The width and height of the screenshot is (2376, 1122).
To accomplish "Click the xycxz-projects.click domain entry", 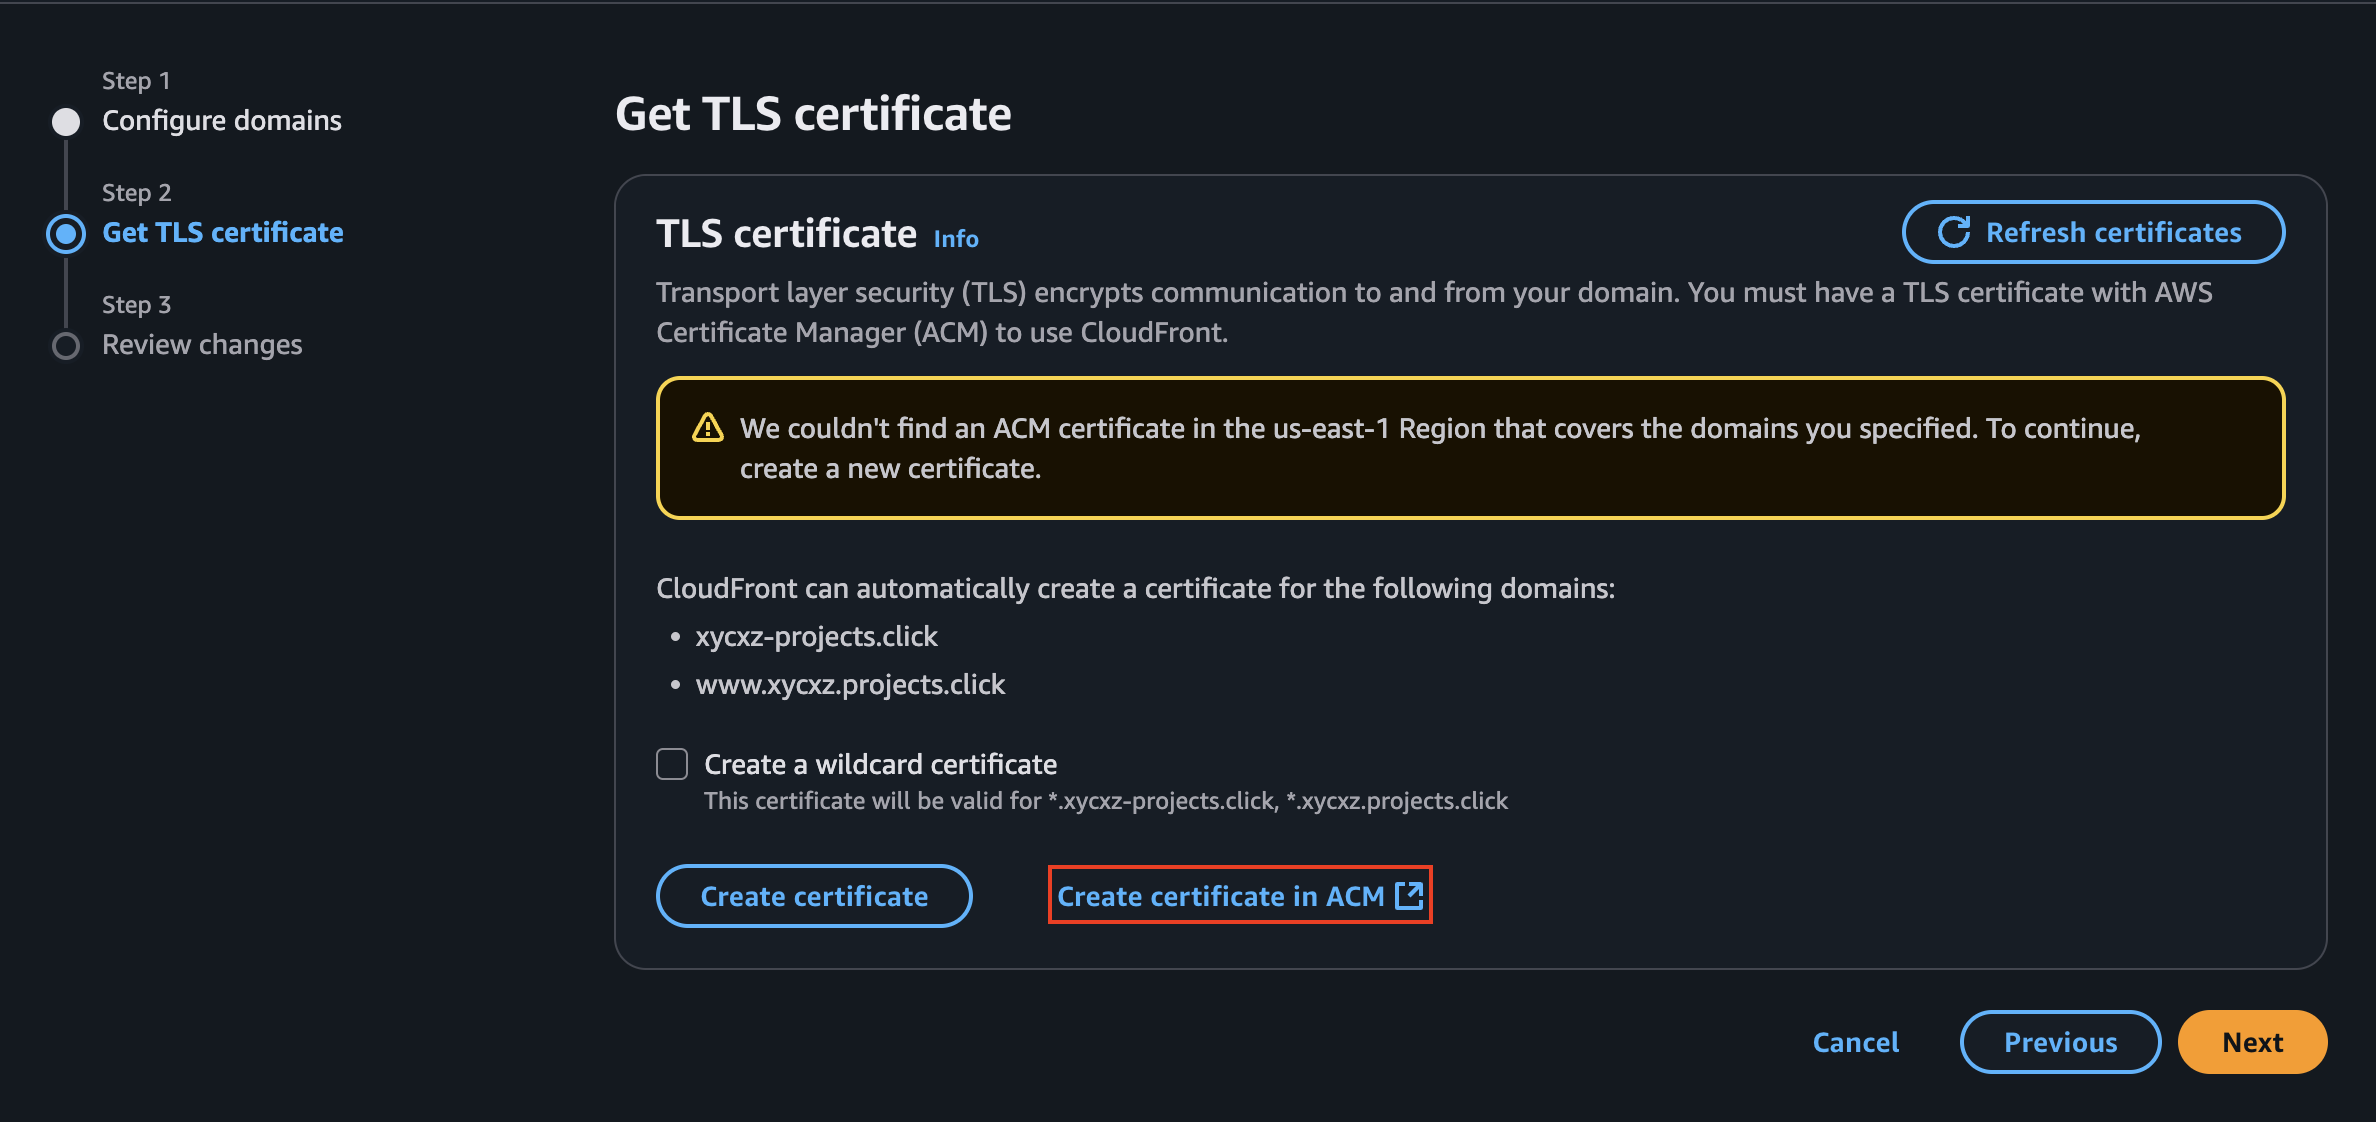I will coord(817,636).
